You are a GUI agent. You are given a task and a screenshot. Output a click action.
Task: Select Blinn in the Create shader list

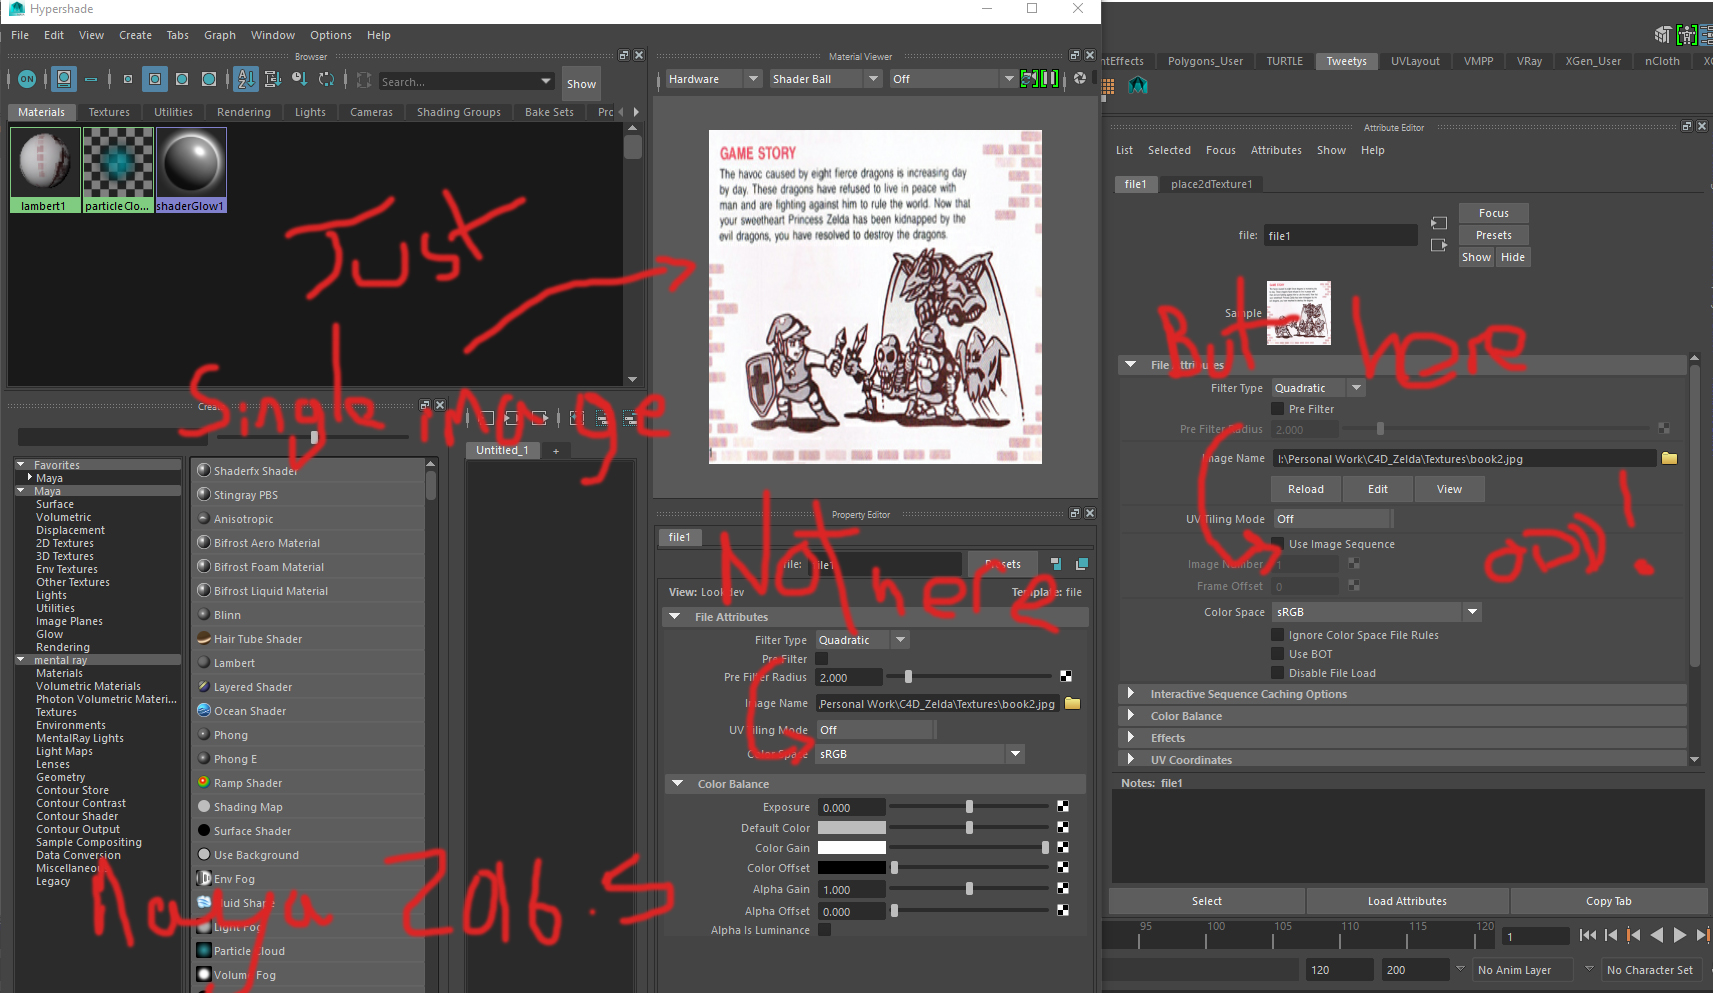[227, 615]
